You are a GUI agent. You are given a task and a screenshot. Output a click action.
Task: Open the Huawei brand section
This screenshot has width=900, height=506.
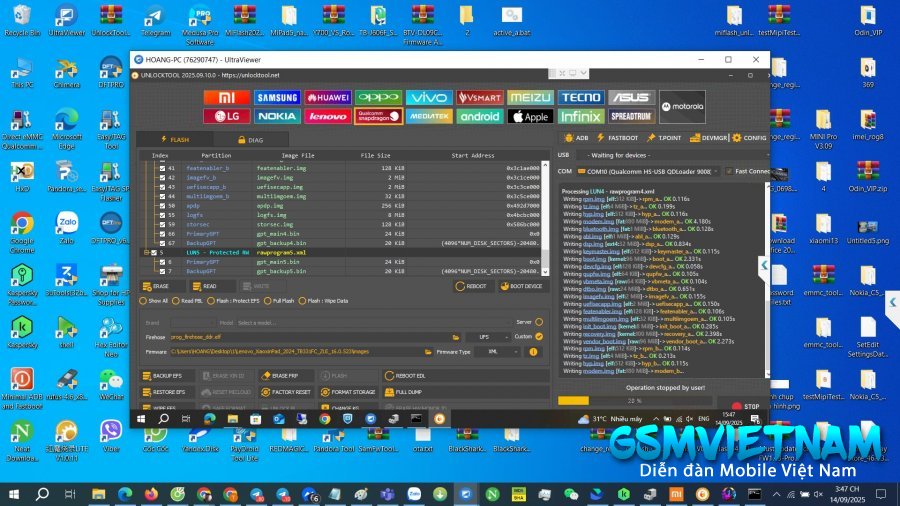click(x=328, y=98)
